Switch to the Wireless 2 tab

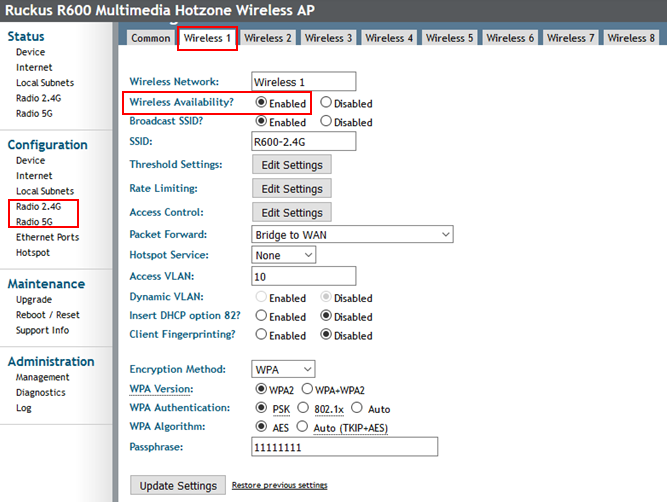click(x=268, y=38)
